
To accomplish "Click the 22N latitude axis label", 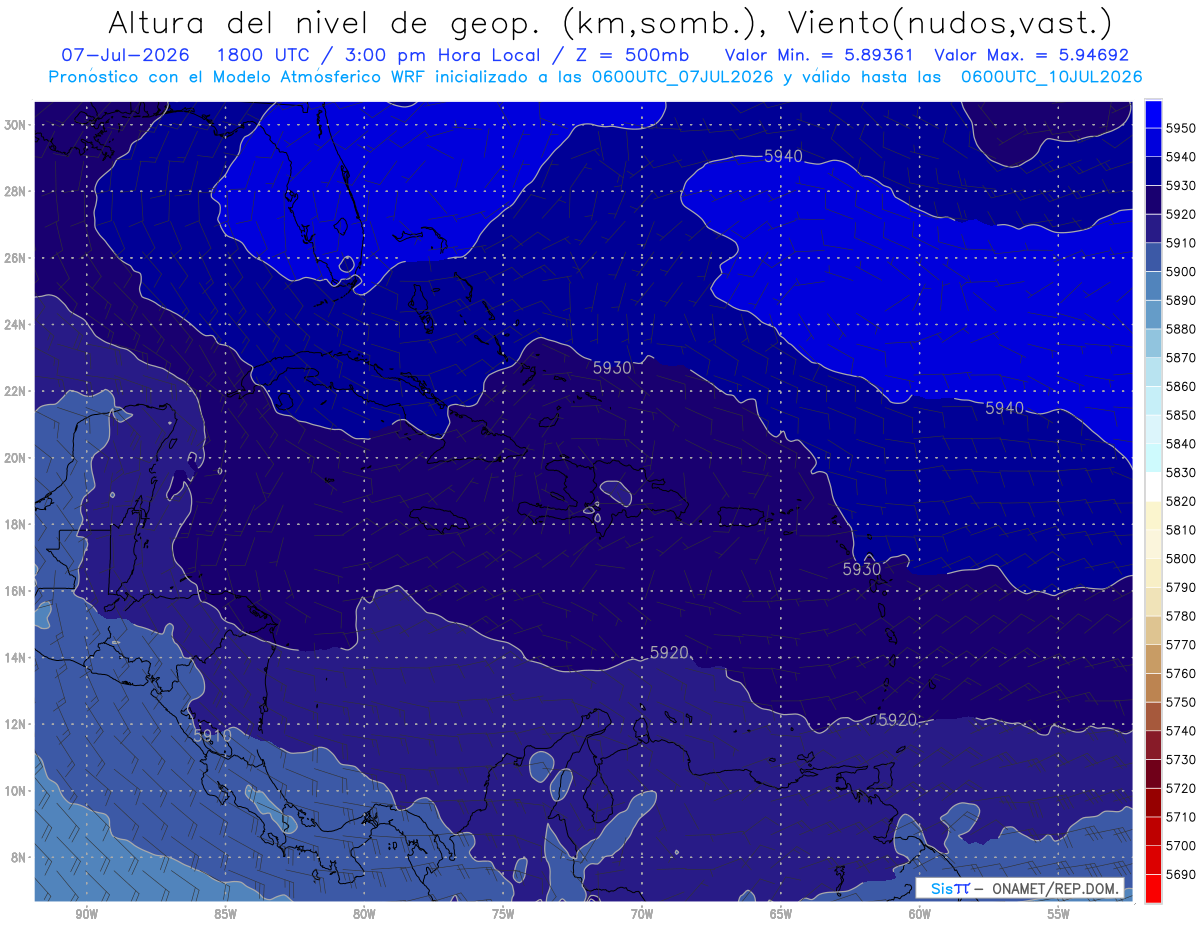I will point(15,391).
